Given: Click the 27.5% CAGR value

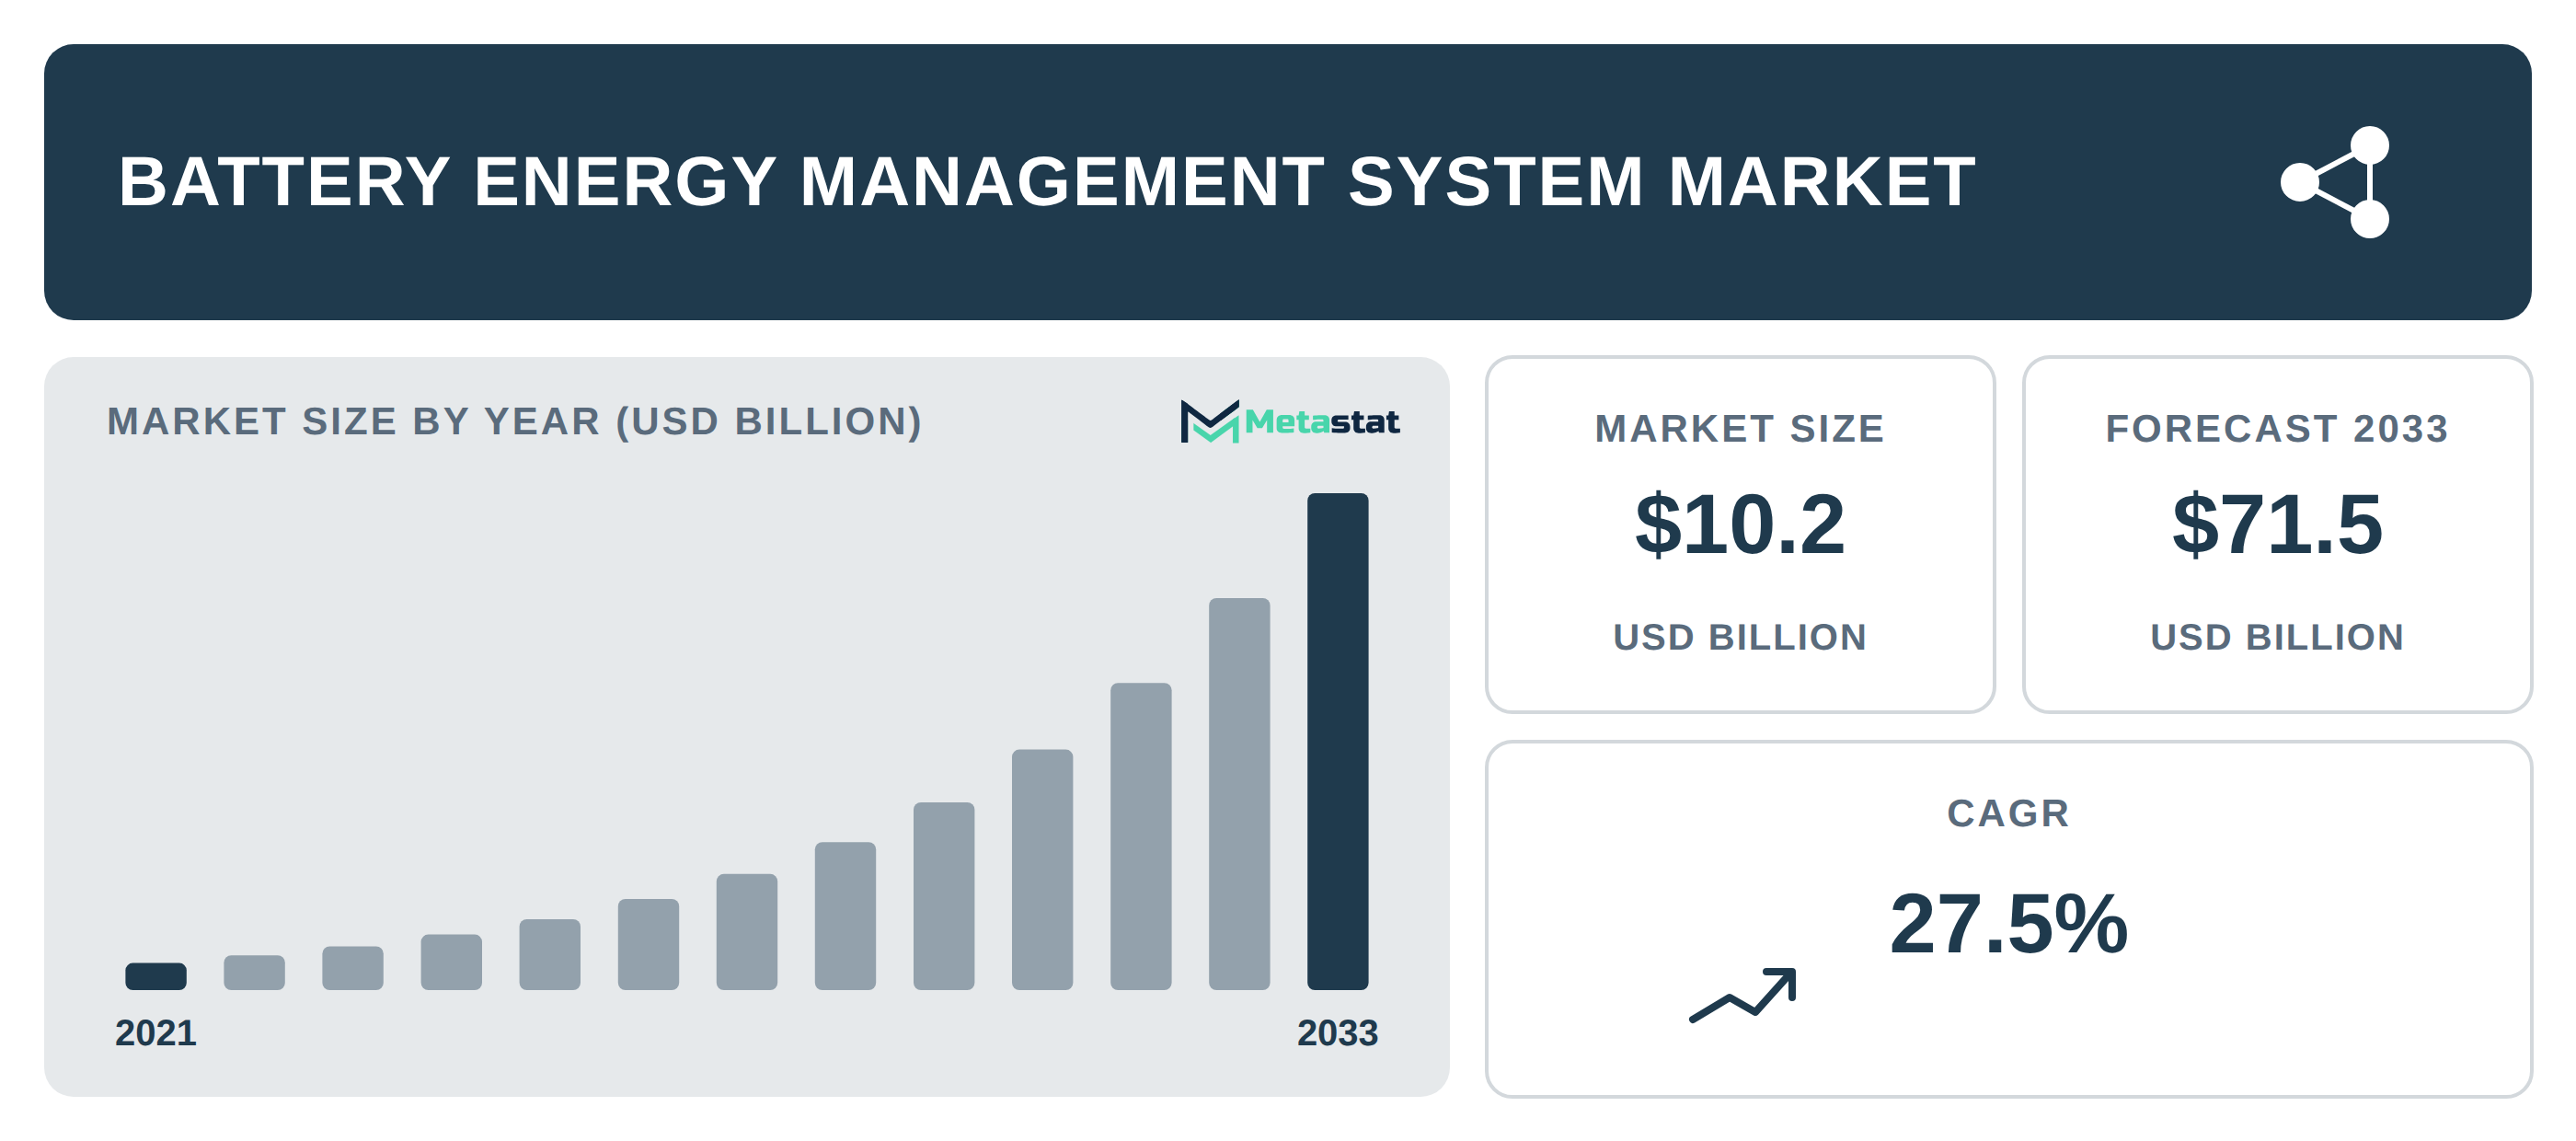Looking at the screenshot, I should 2008,923.
